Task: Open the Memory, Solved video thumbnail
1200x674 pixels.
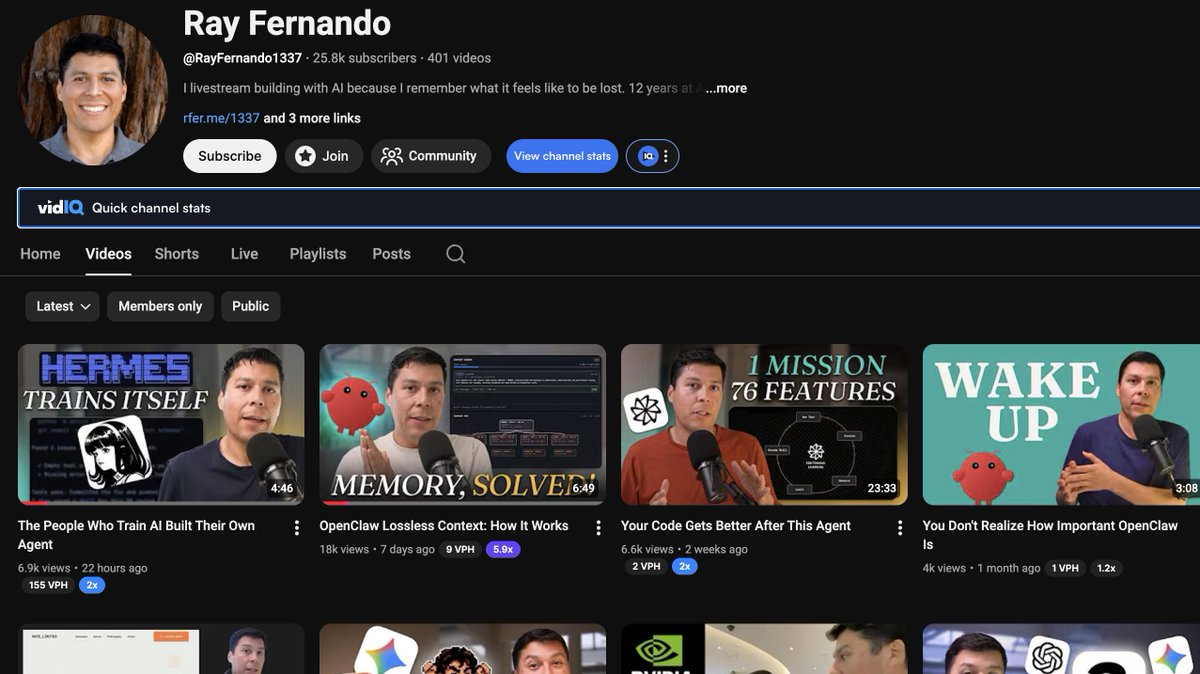Action: [x=463, y=425]
